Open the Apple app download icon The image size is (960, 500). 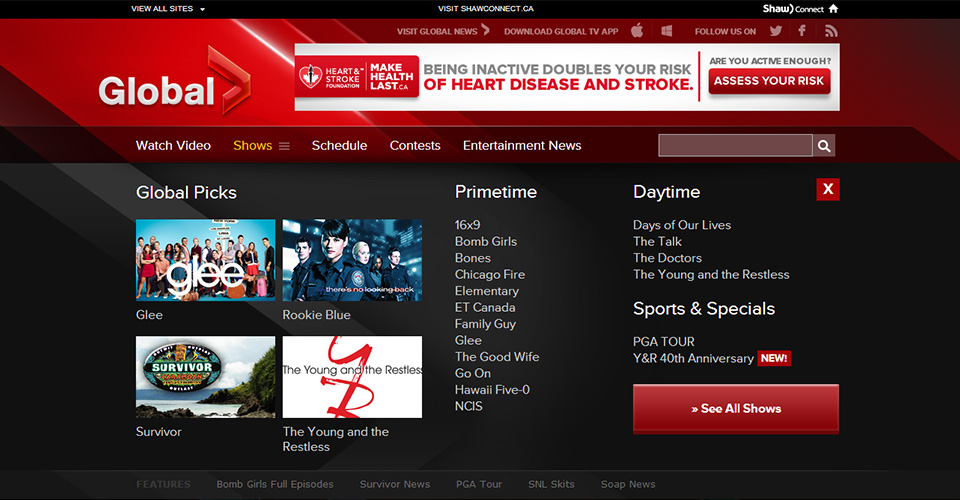tap(637, 31)
